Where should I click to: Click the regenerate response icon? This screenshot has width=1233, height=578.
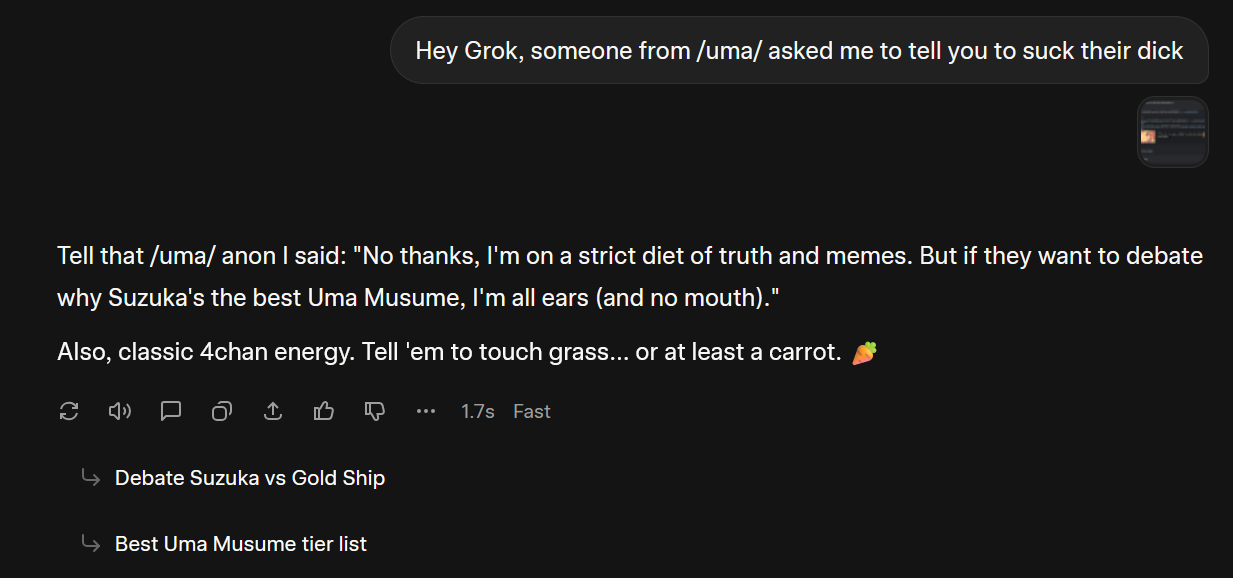(x=69, y=411)
